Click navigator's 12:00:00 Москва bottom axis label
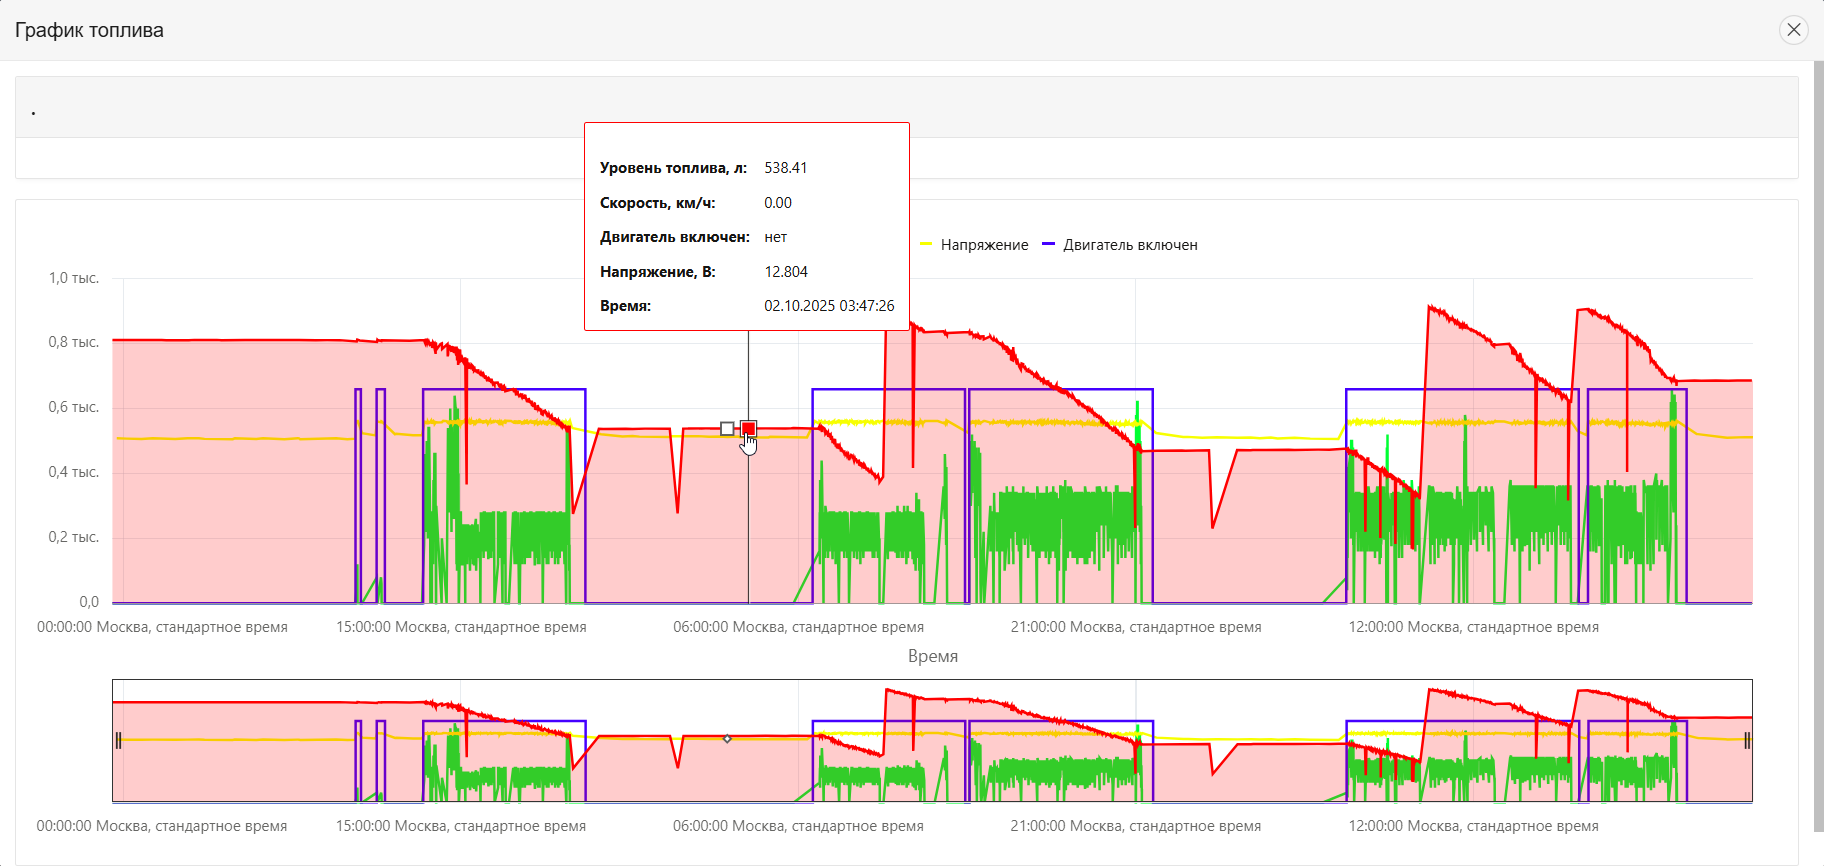Screen dimensions: 1824x866 point(1473,826)
